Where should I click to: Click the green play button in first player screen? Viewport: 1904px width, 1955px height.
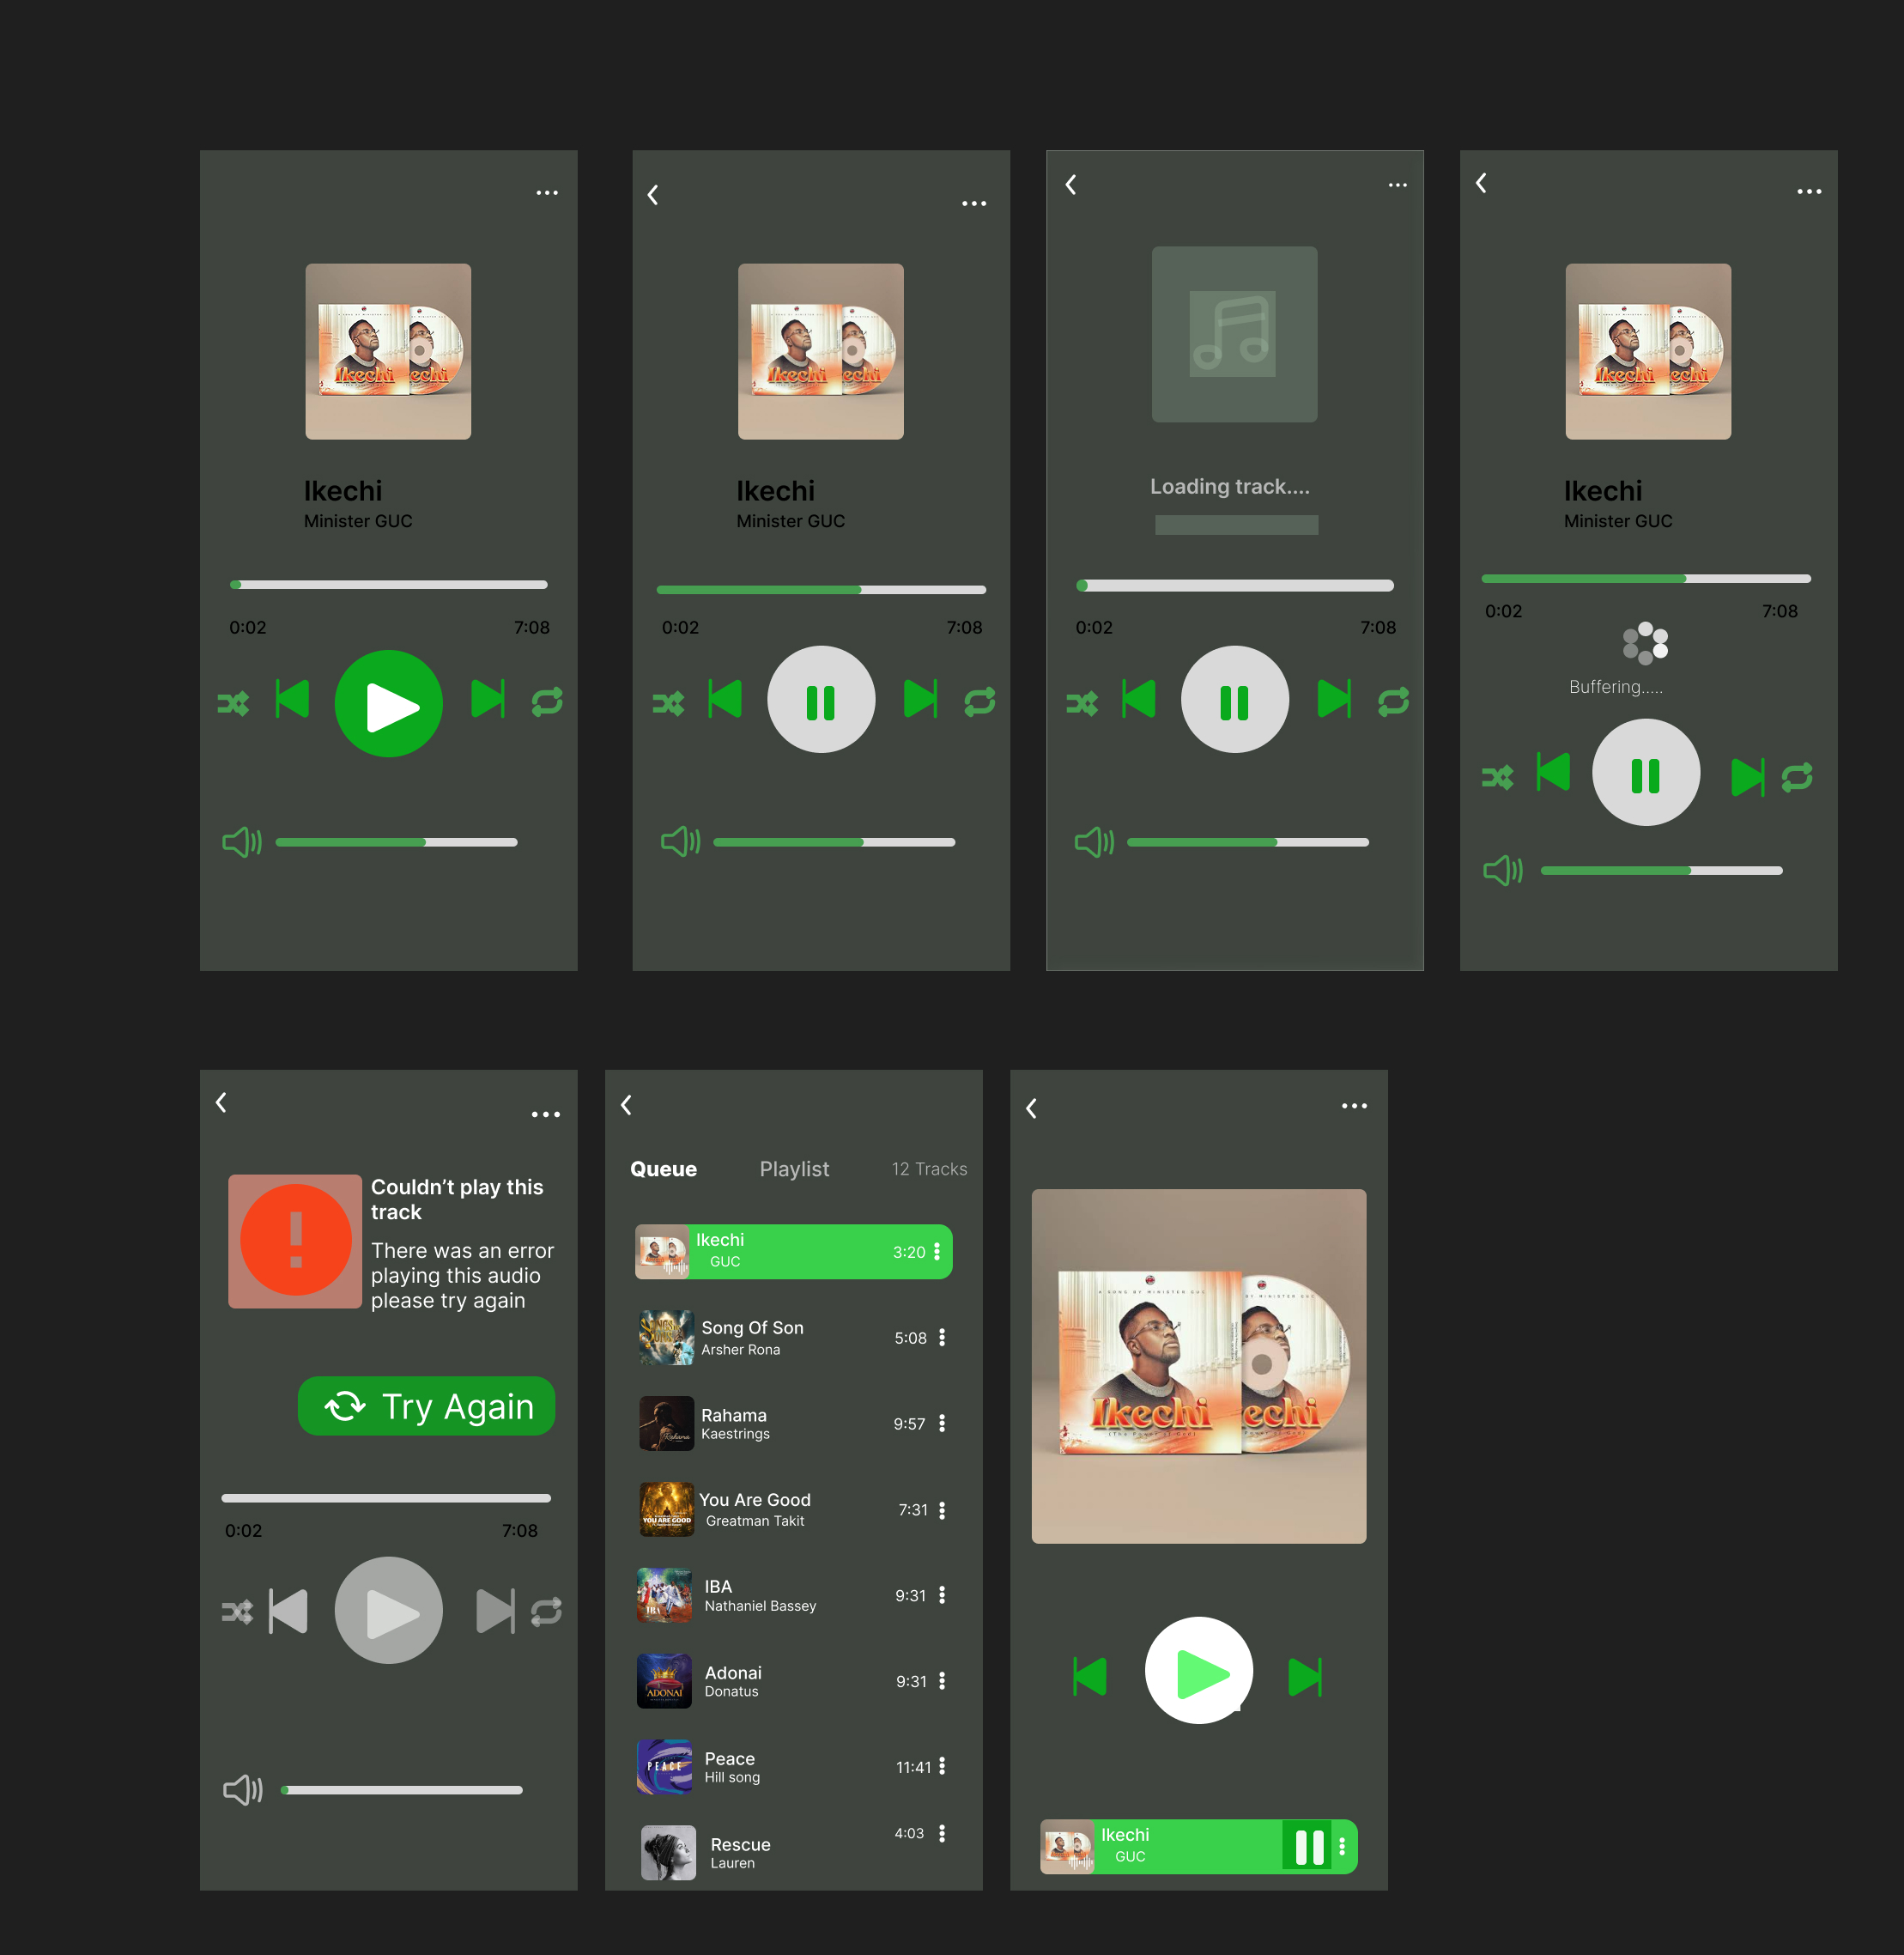tap(388, 704)
